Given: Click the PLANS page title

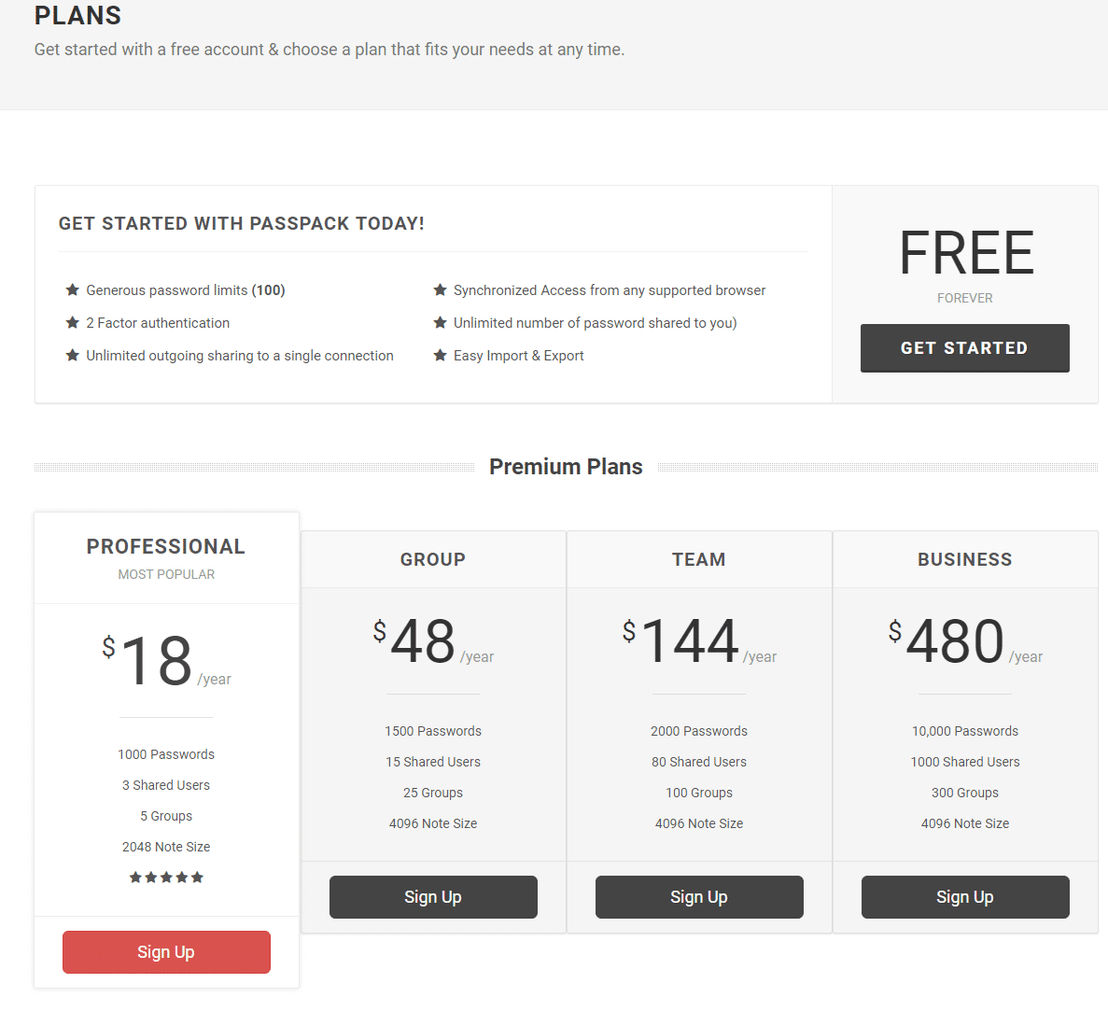Looking at the screenshot, I should 78,16.
